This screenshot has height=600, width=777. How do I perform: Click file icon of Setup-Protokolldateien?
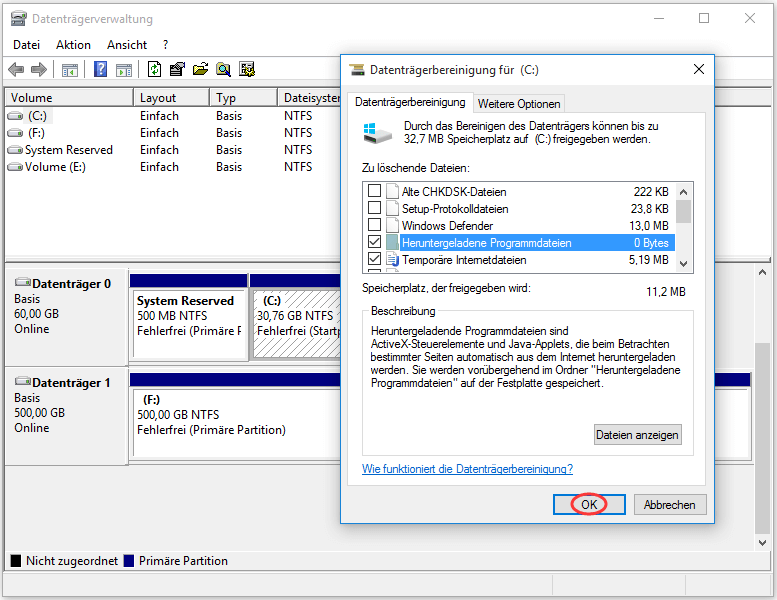[x=392, y=208]
